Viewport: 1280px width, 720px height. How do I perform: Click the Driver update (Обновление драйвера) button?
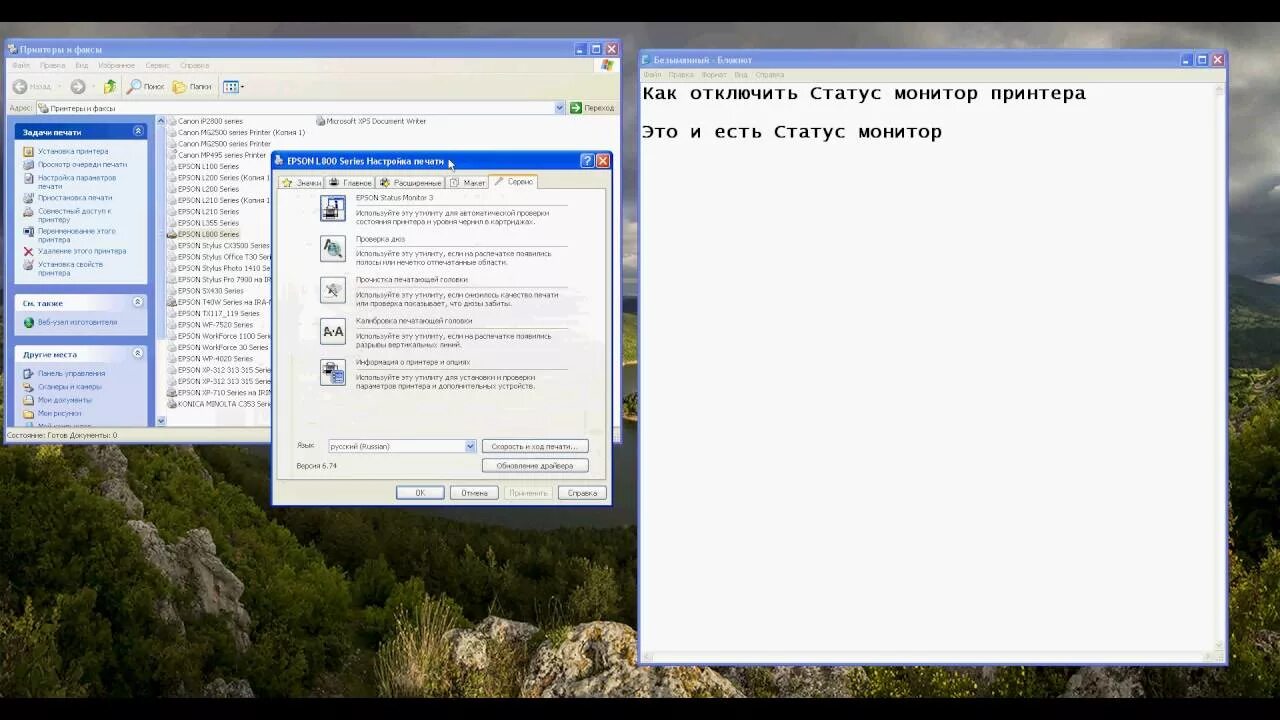[535, 466]
